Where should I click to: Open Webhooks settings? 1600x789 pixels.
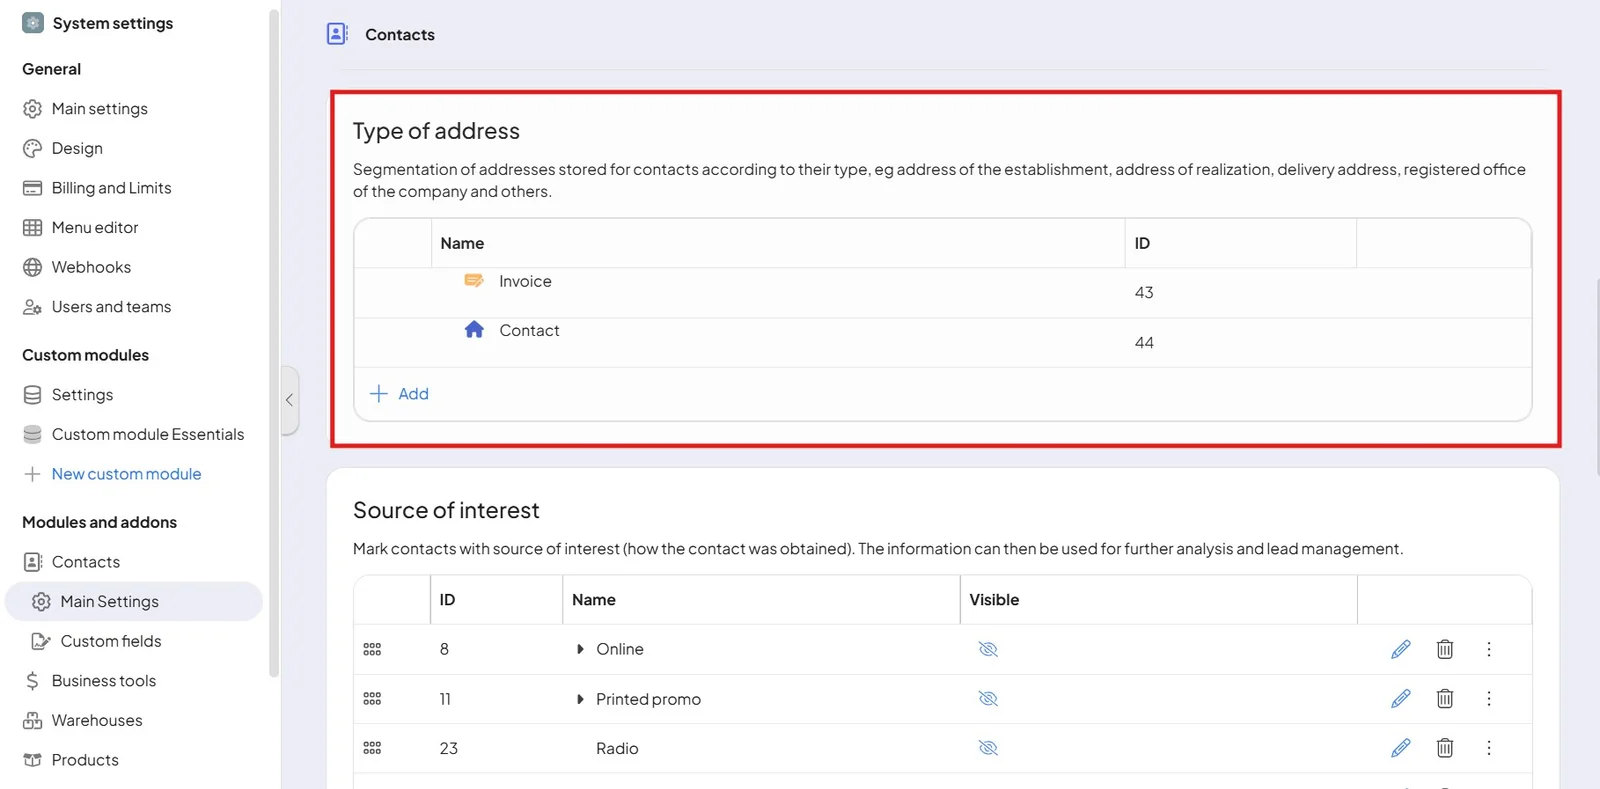click(x=91, y=267)
